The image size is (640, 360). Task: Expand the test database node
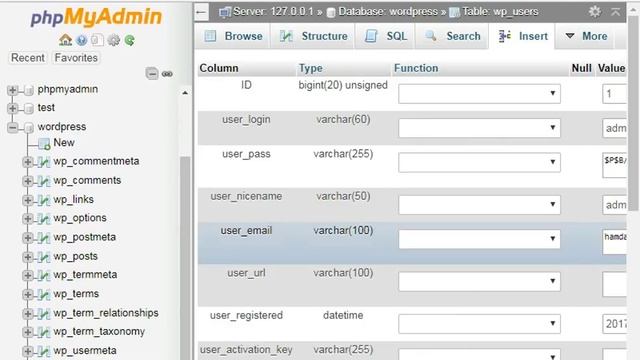[x=13, y=109]
